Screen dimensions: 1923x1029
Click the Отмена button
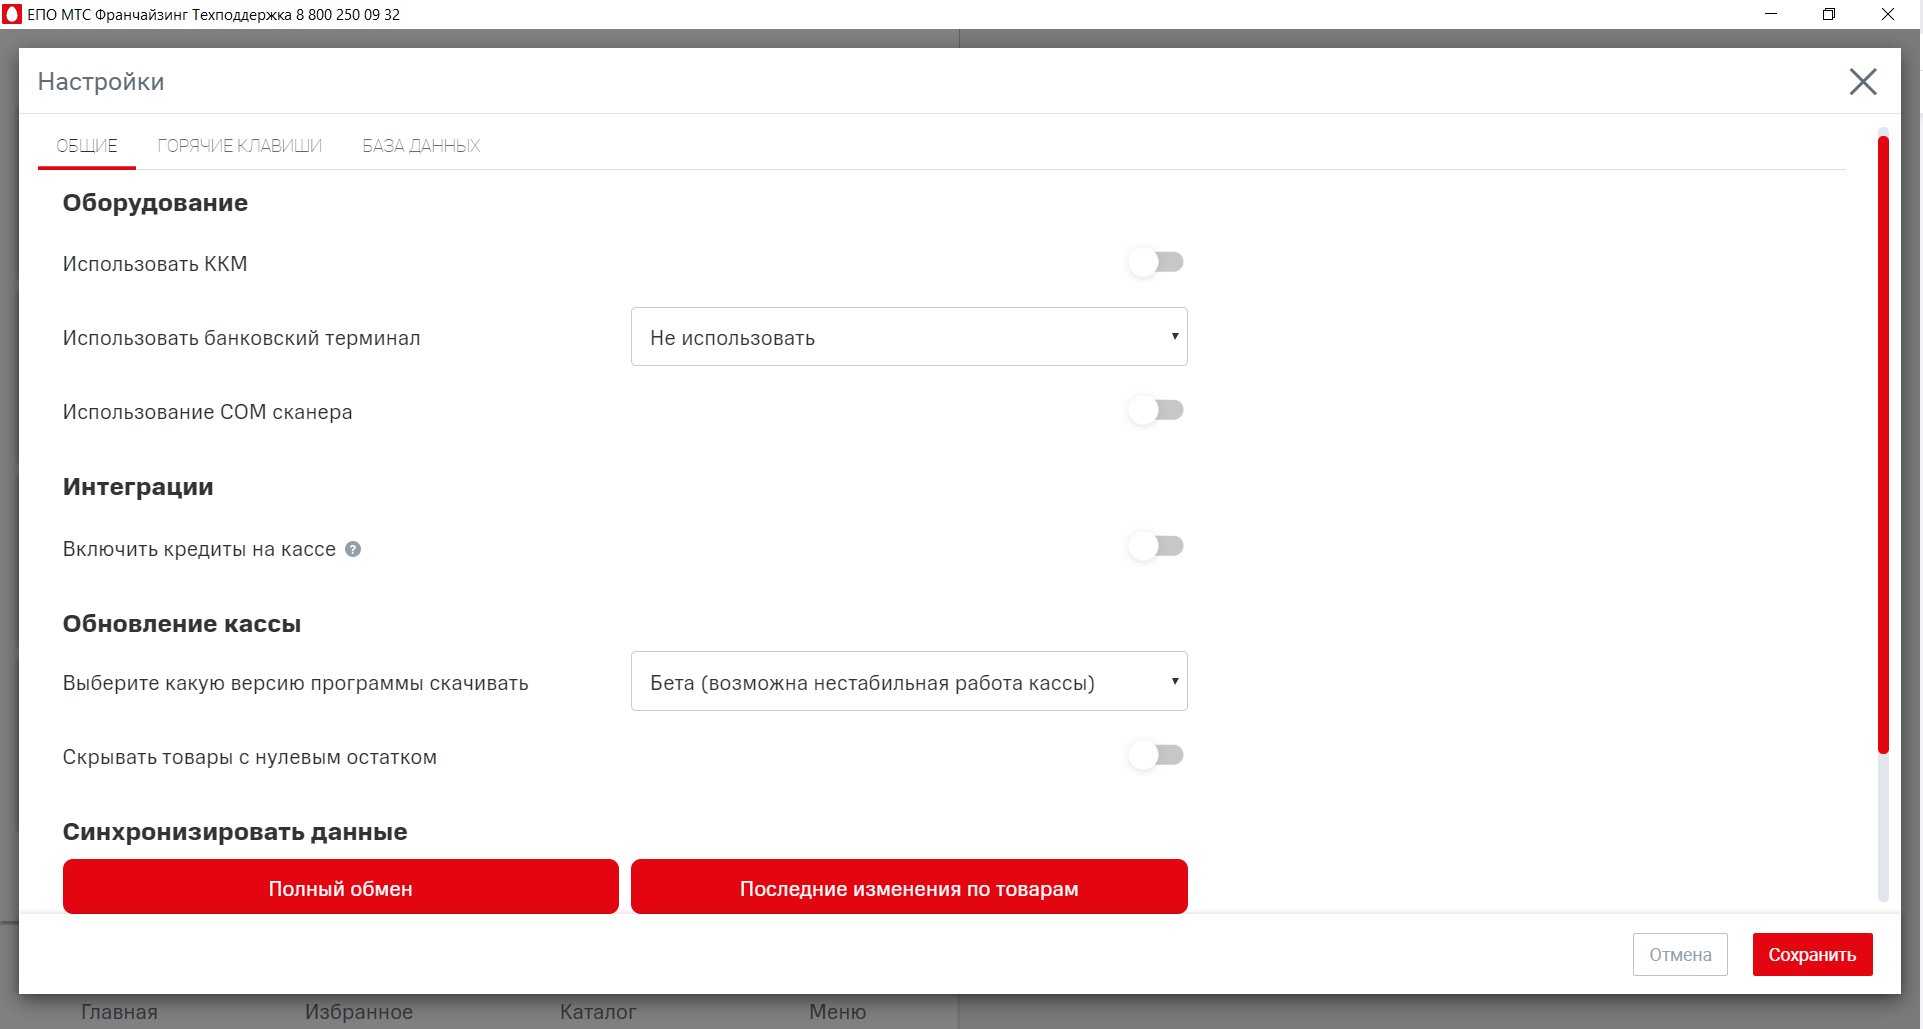1680,955
